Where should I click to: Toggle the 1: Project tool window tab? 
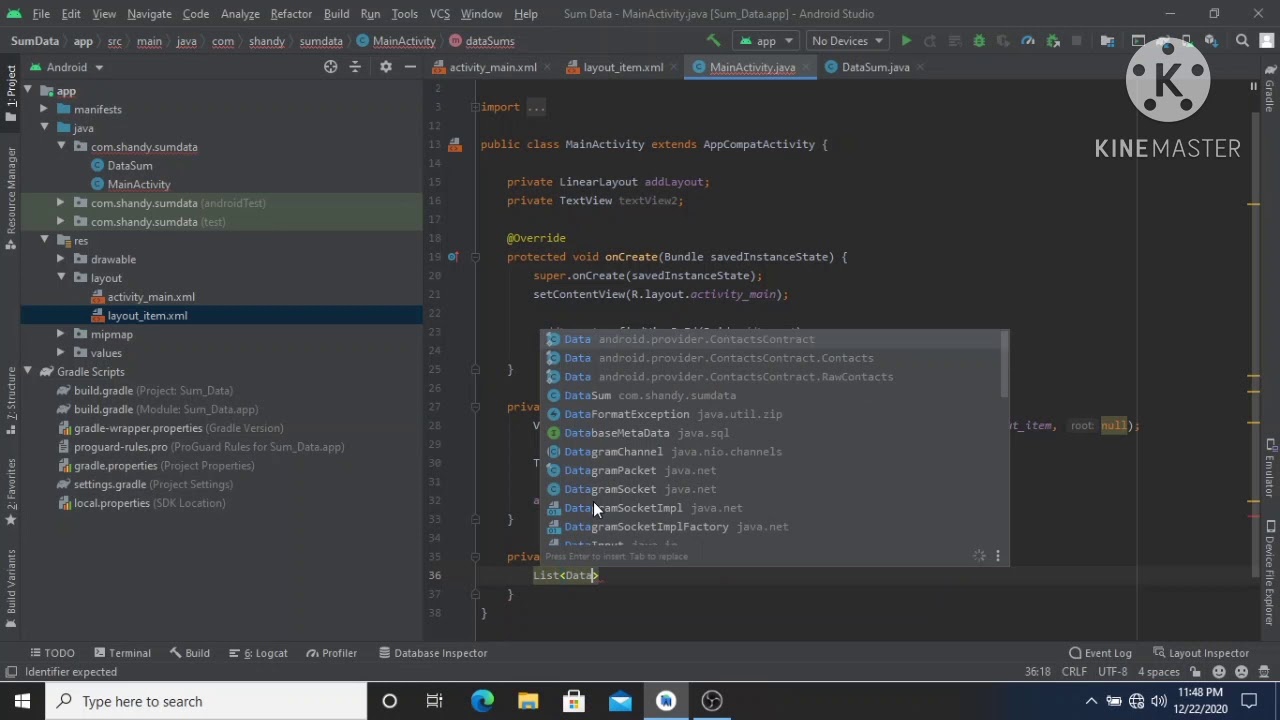click(x=11, y=94)
